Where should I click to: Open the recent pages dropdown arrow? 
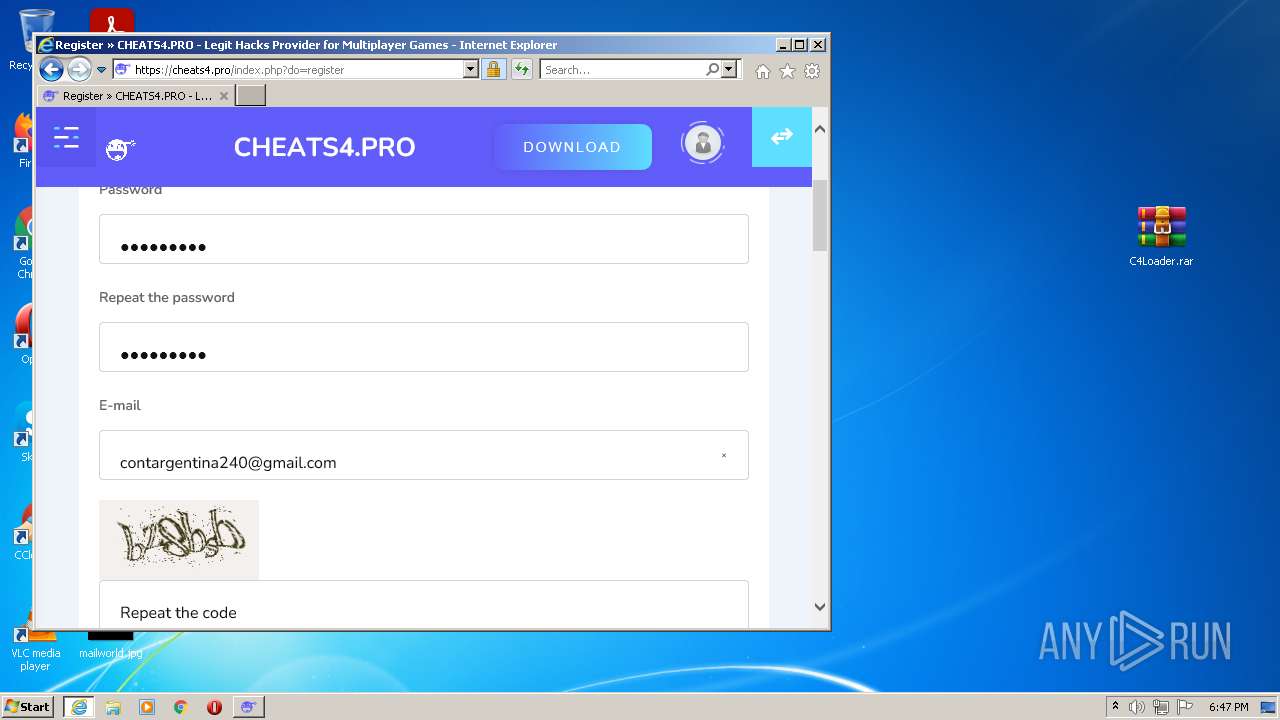[x=101, y=70]
